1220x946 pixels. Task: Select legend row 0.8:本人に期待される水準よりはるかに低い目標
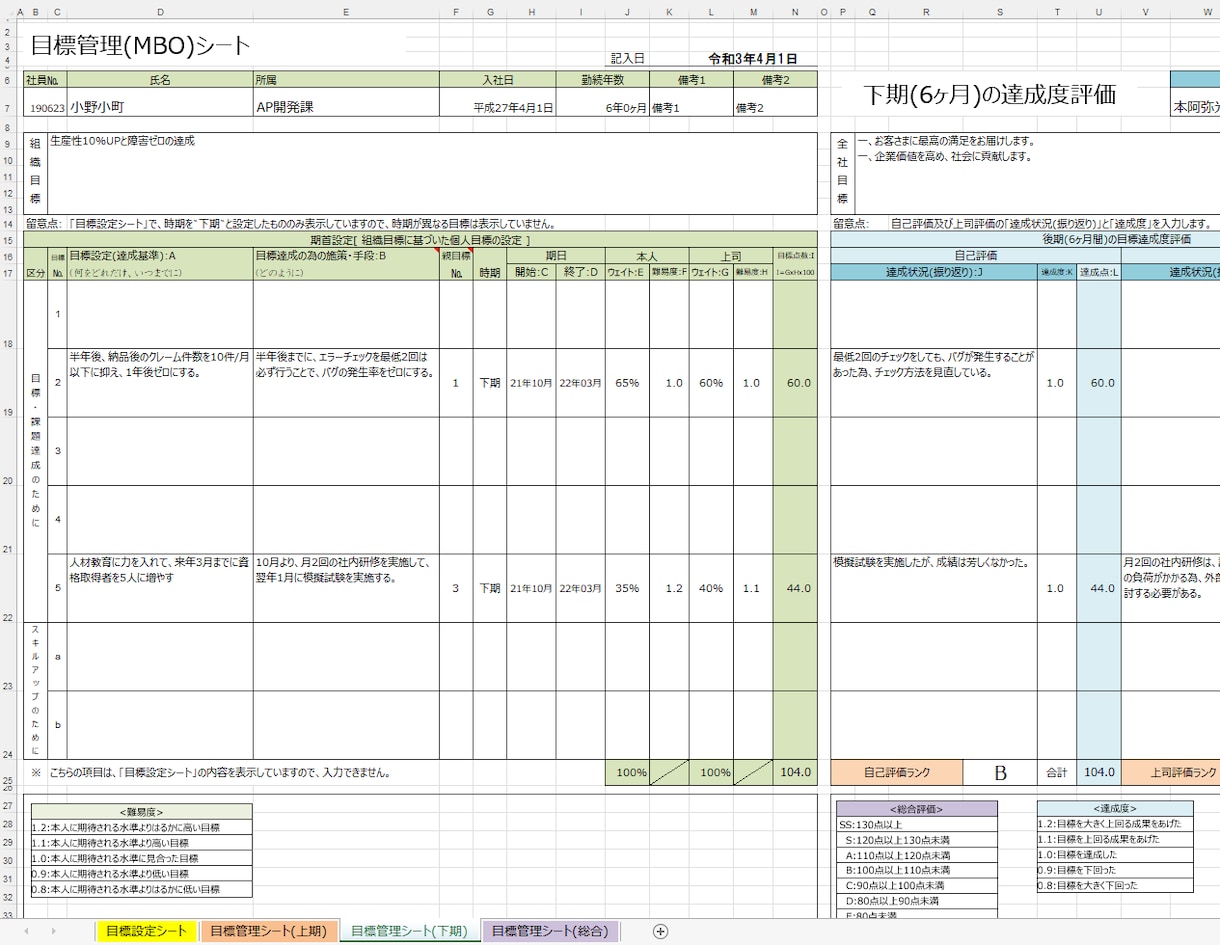(x=142, y=889)
